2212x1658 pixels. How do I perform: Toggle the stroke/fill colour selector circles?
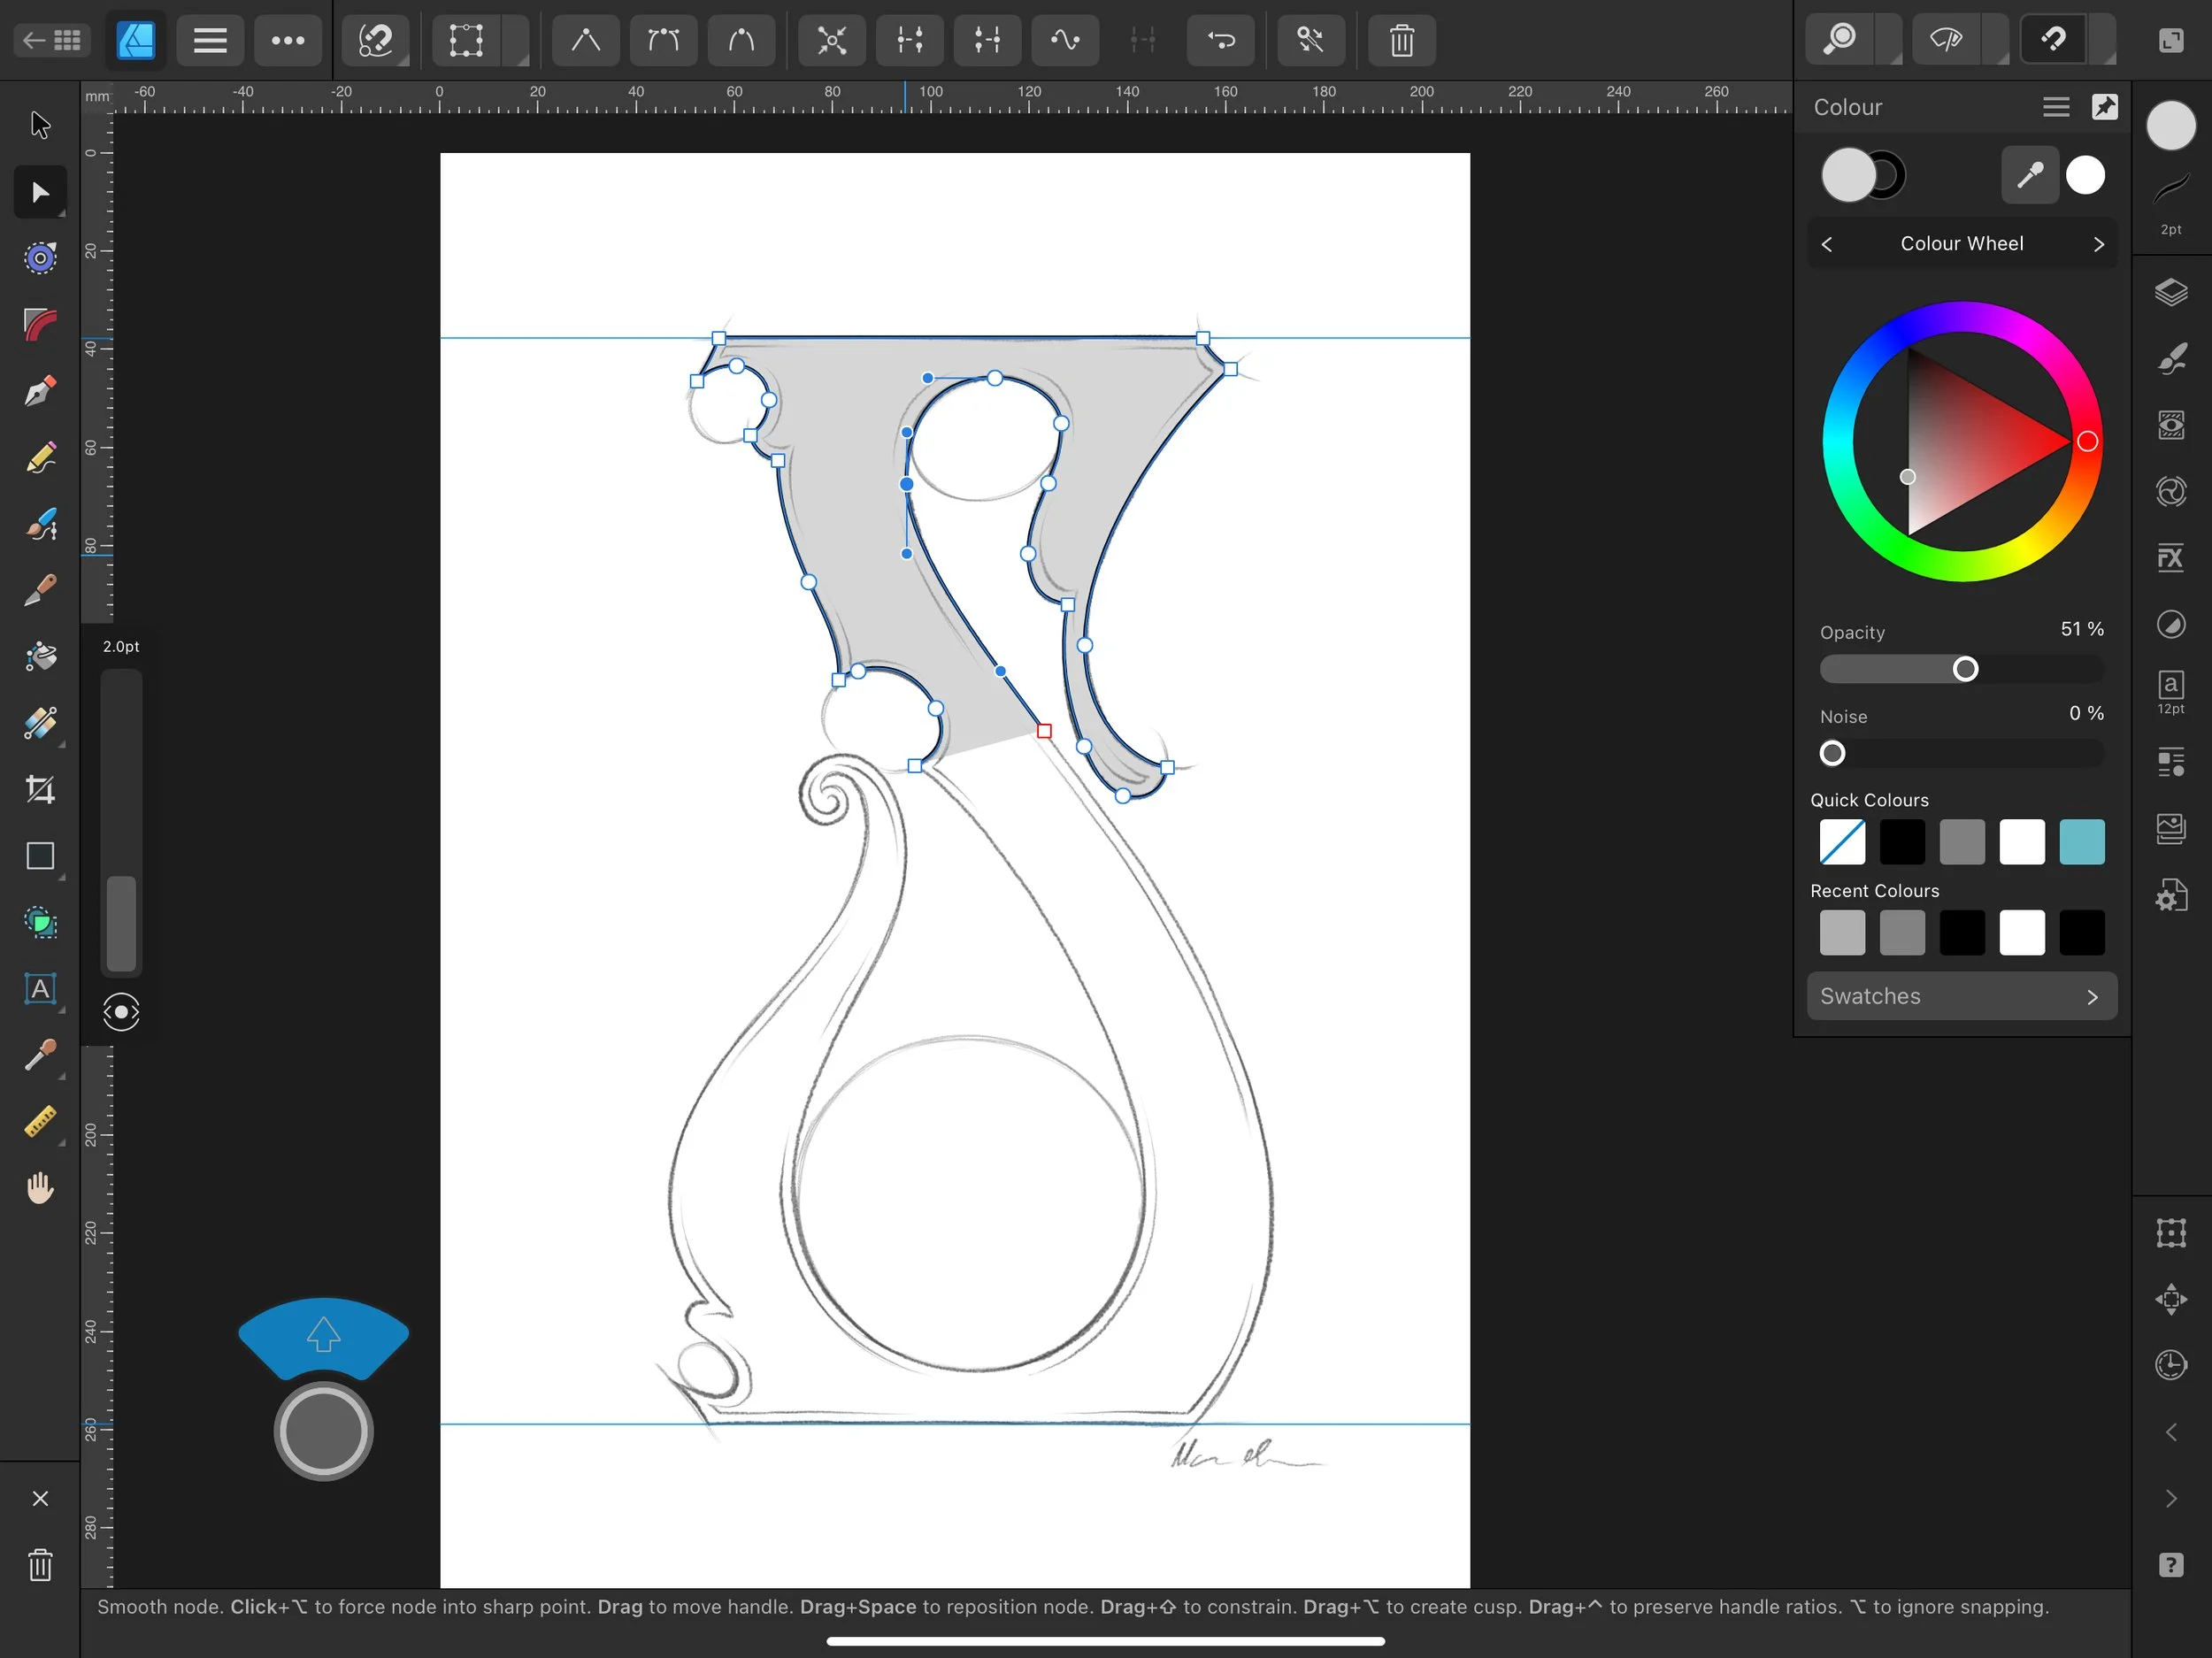tap(1863, 176)
